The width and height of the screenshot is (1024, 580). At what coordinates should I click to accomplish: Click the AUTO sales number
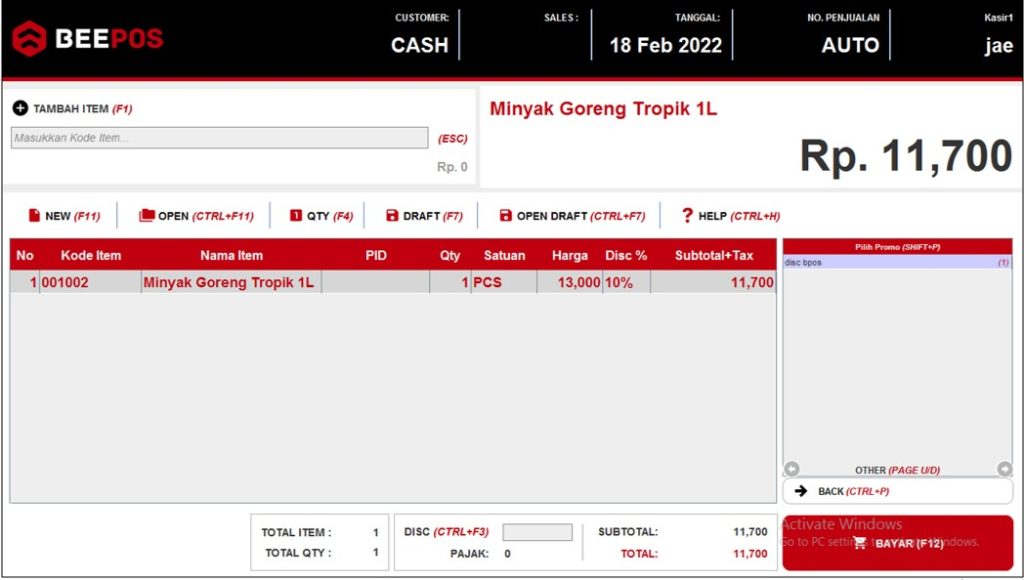(850, 45)
